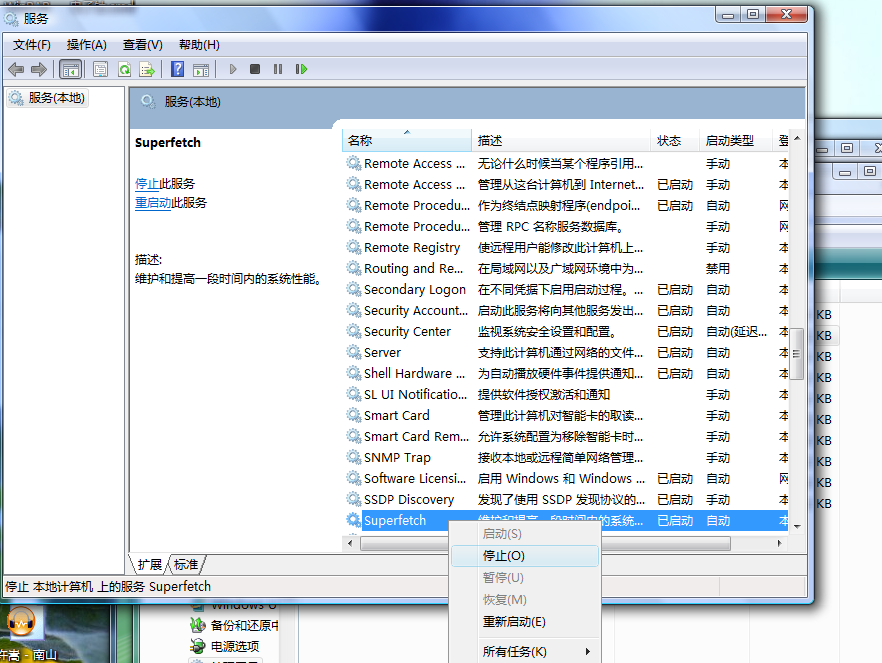882x663 pixels.
Task: Click the gear icon of Shell Hardware
Action: click(353, 373)
